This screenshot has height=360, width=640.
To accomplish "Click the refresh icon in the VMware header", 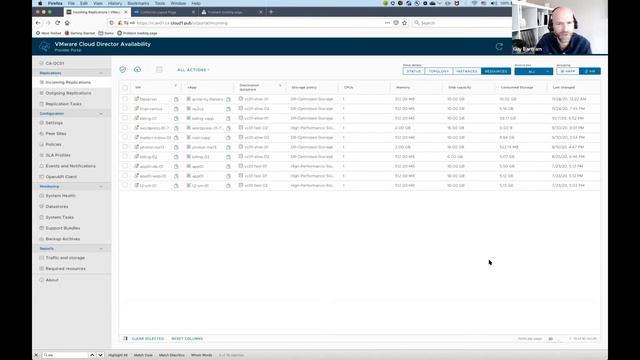I will [x=499, y=47].
